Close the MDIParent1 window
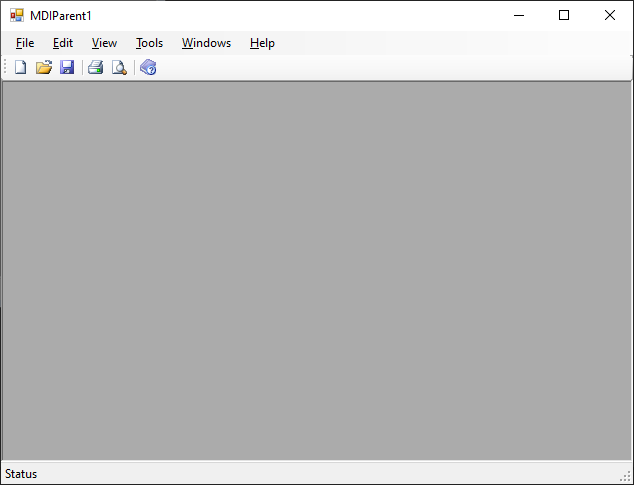This screenshot has height=485, width=634. tap(610, 15)
